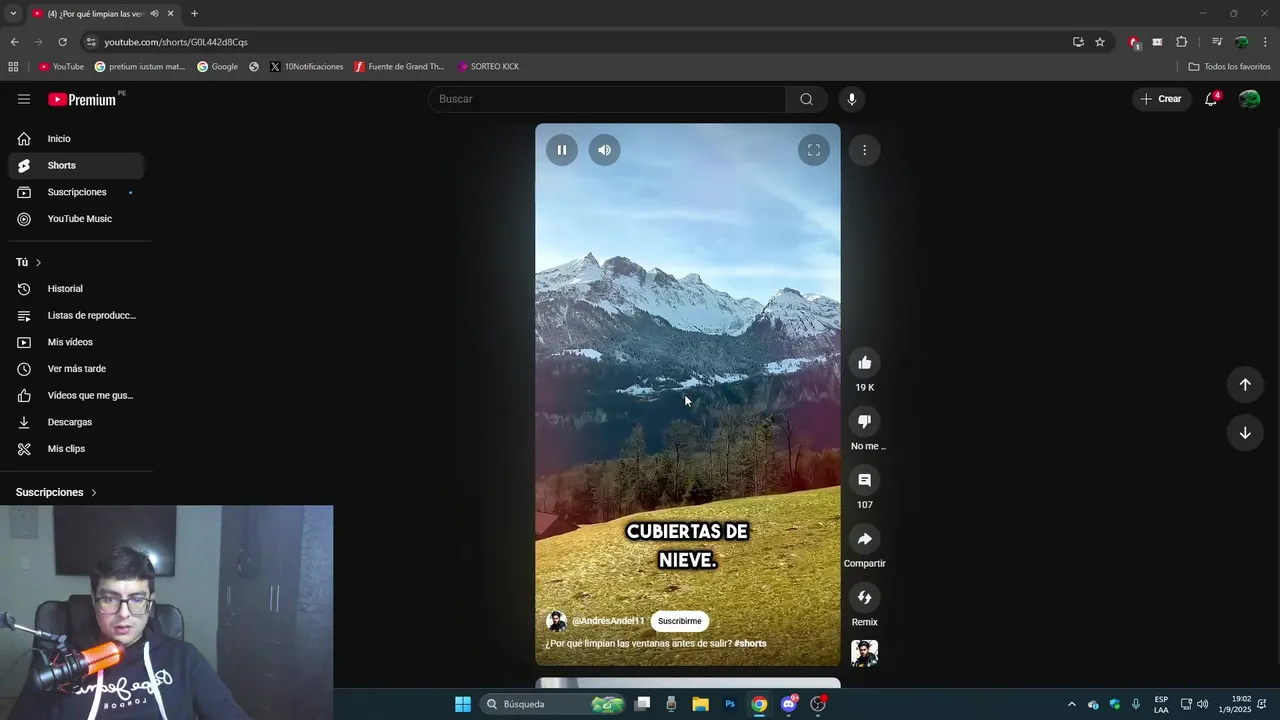Toggle the hamburger guide menu

24,99
